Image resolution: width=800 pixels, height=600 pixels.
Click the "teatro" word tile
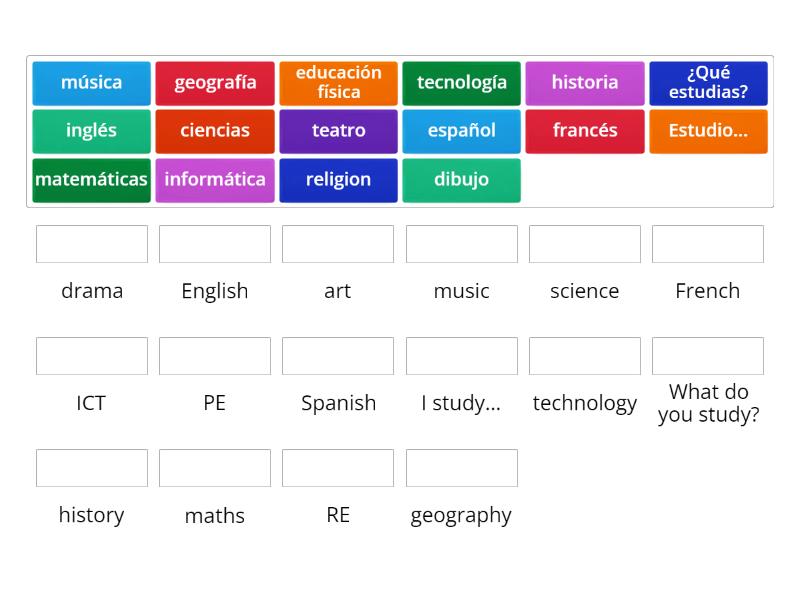338,131
